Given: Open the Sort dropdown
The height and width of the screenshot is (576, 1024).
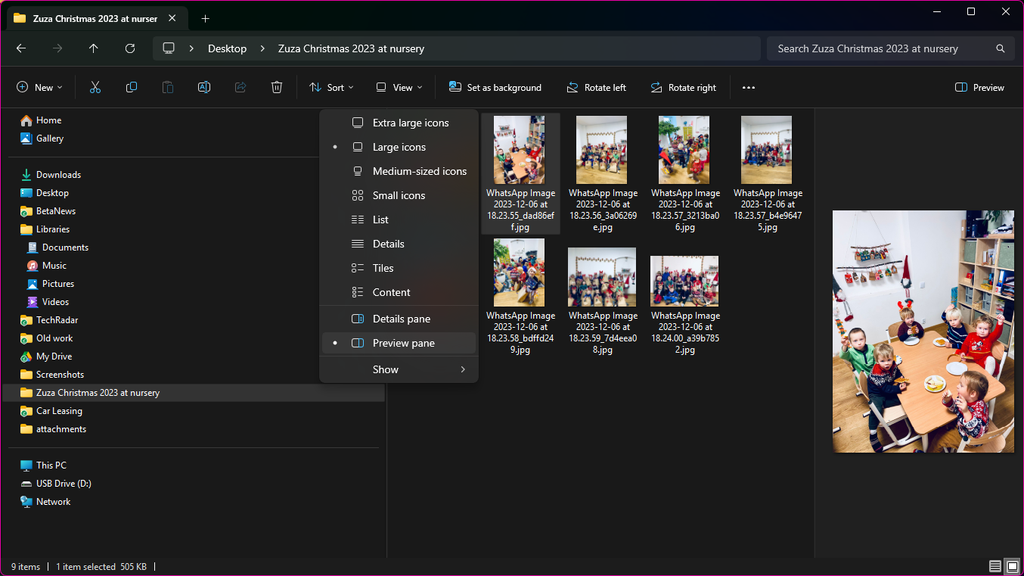Looking at the screenshot, I should point(331,87).
